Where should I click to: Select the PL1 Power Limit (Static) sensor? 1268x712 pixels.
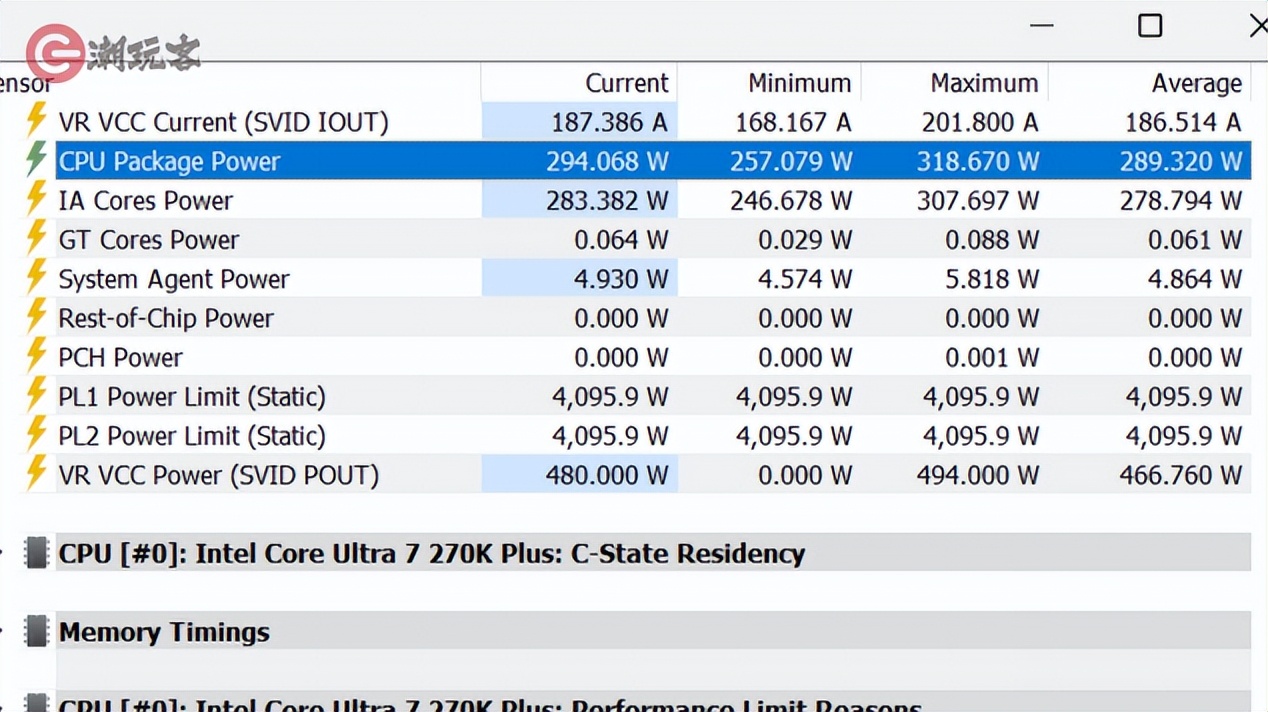(x=191, y=396)
